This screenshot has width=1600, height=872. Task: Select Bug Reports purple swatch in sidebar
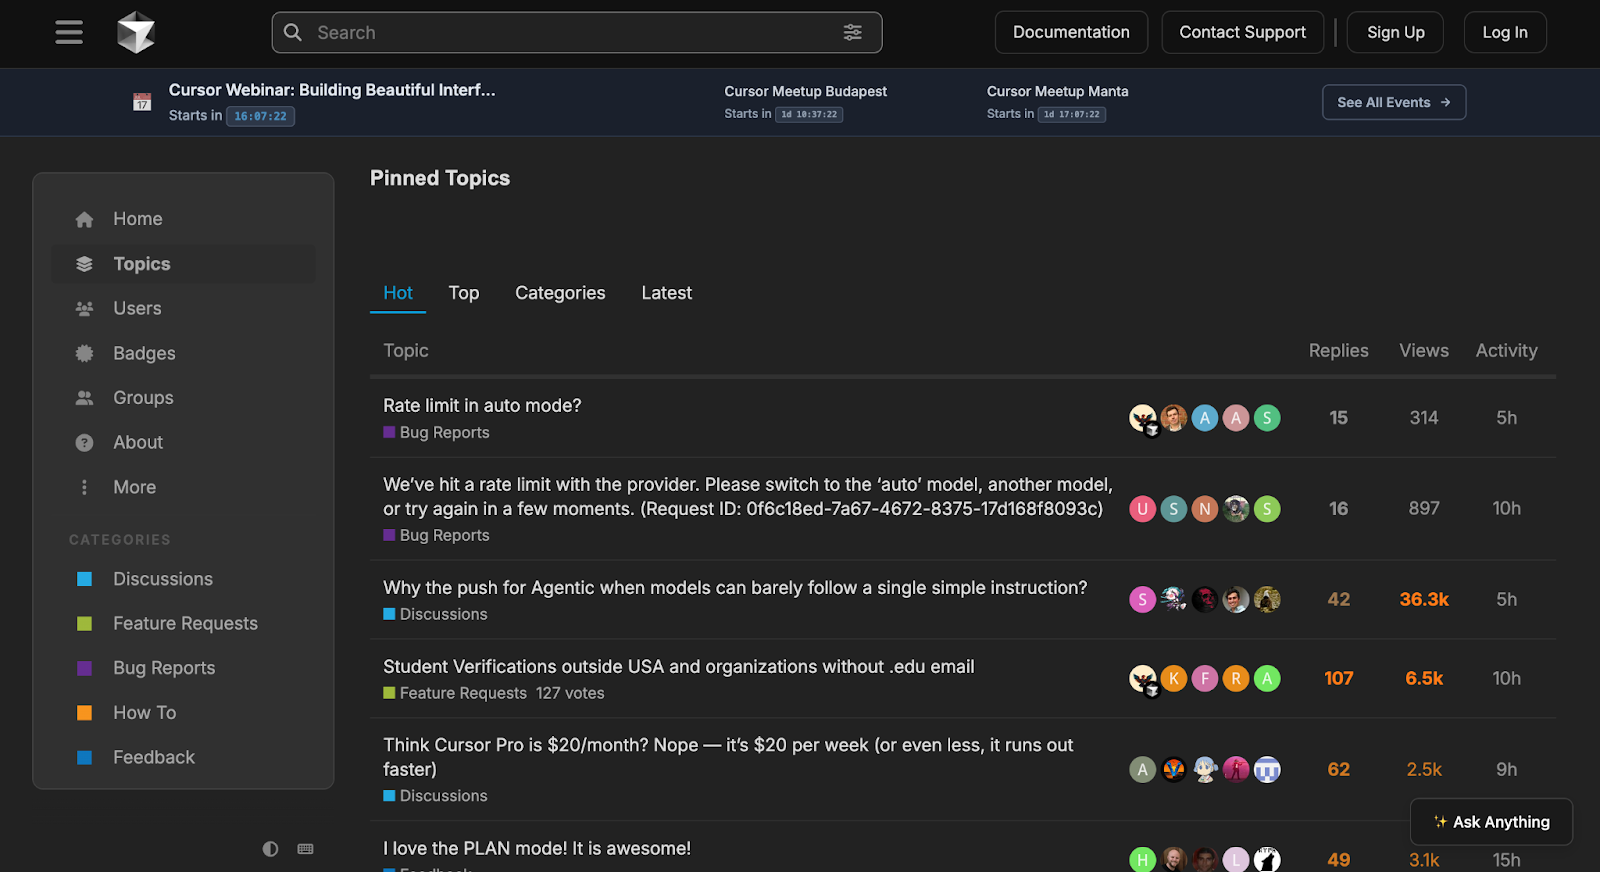[x=85, y=668]
